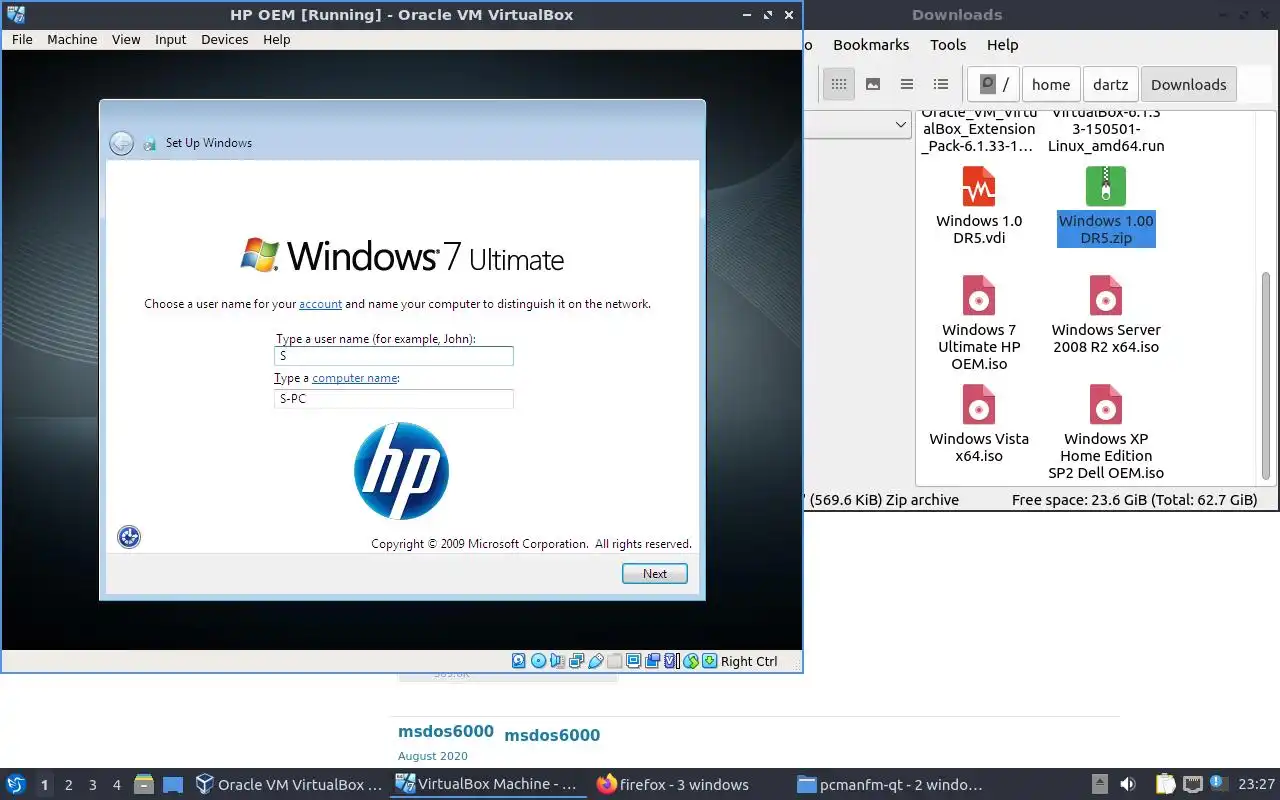The height and width of the screenshot is (800, 1280).
Task: Open the Lubuntu start menu
Action: coord(16,784)
